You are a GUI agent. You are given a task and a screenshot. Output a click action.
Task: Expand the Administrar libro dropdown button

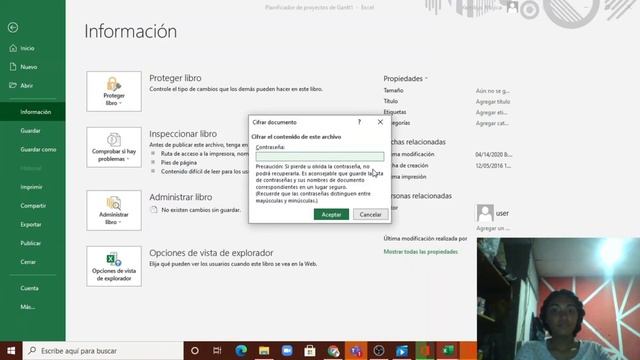tap(114, 211)
